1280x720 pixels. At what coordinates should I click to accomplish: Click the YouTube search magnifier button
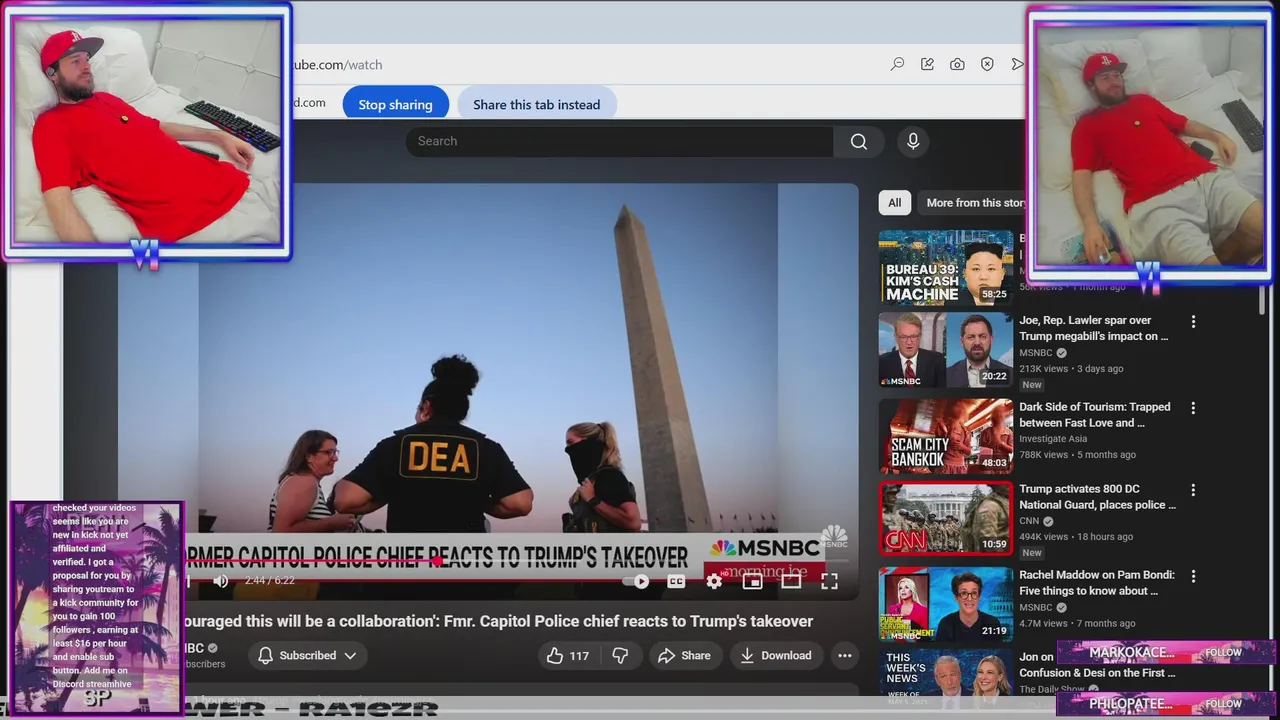point(858,141)
